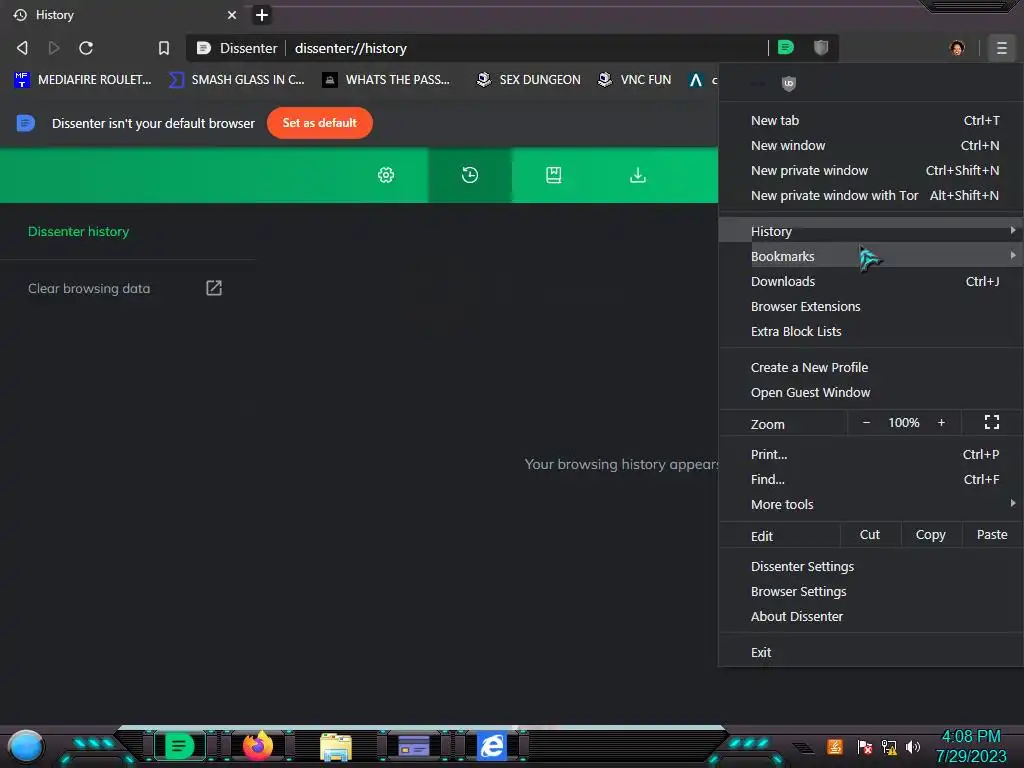
Task: Open bookmarks icon in the green bar
Action: click(554, 175)
